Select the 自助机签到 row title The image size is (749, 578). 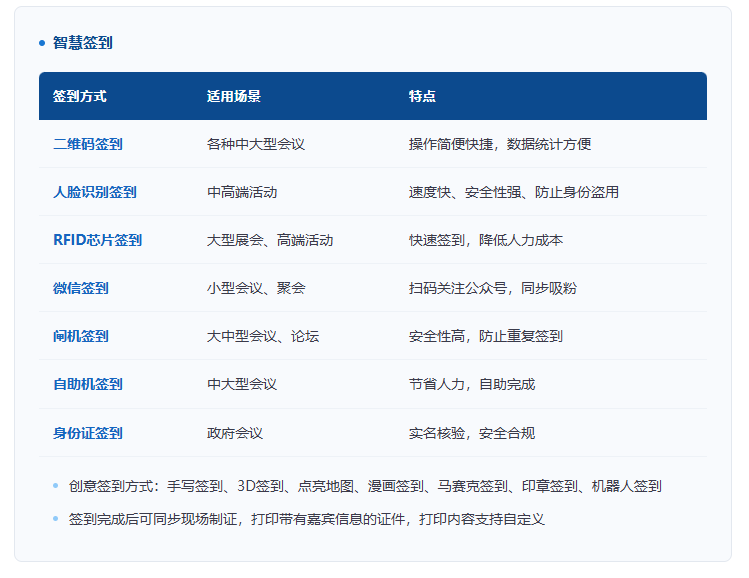[x=88, y=385]
